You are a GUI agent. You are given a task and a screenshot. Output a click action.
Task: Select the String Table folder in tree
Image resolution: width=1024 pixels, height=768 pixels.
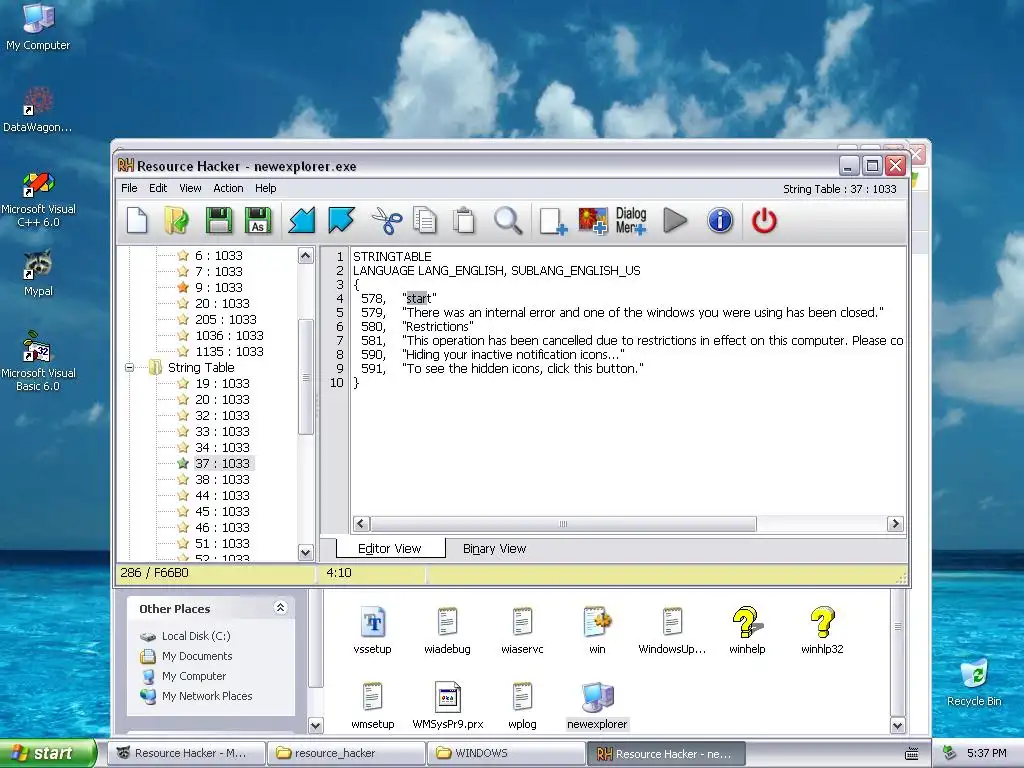(200, 368)
